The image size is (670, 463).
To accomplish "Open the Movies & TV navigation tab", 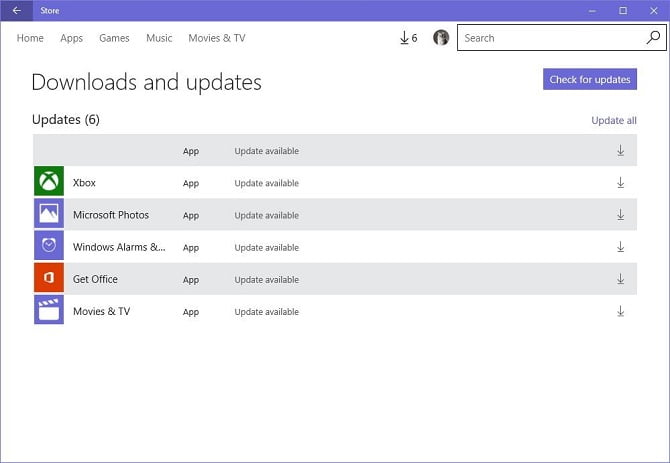I will [217, 38].
